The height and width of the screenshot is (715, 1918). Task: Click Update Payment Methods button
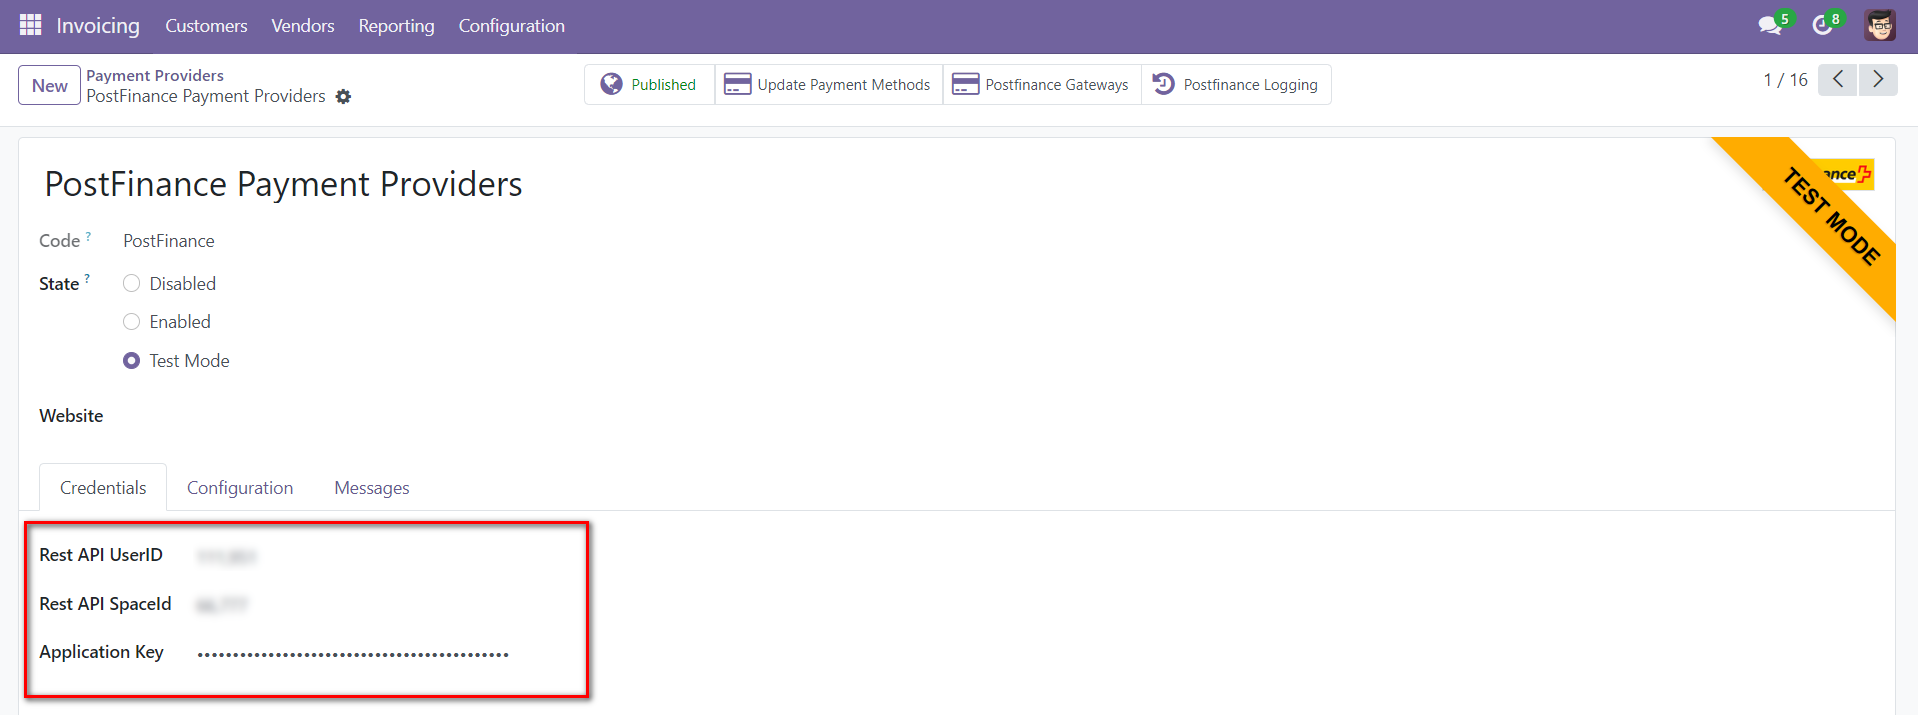[x=828, y=85]
